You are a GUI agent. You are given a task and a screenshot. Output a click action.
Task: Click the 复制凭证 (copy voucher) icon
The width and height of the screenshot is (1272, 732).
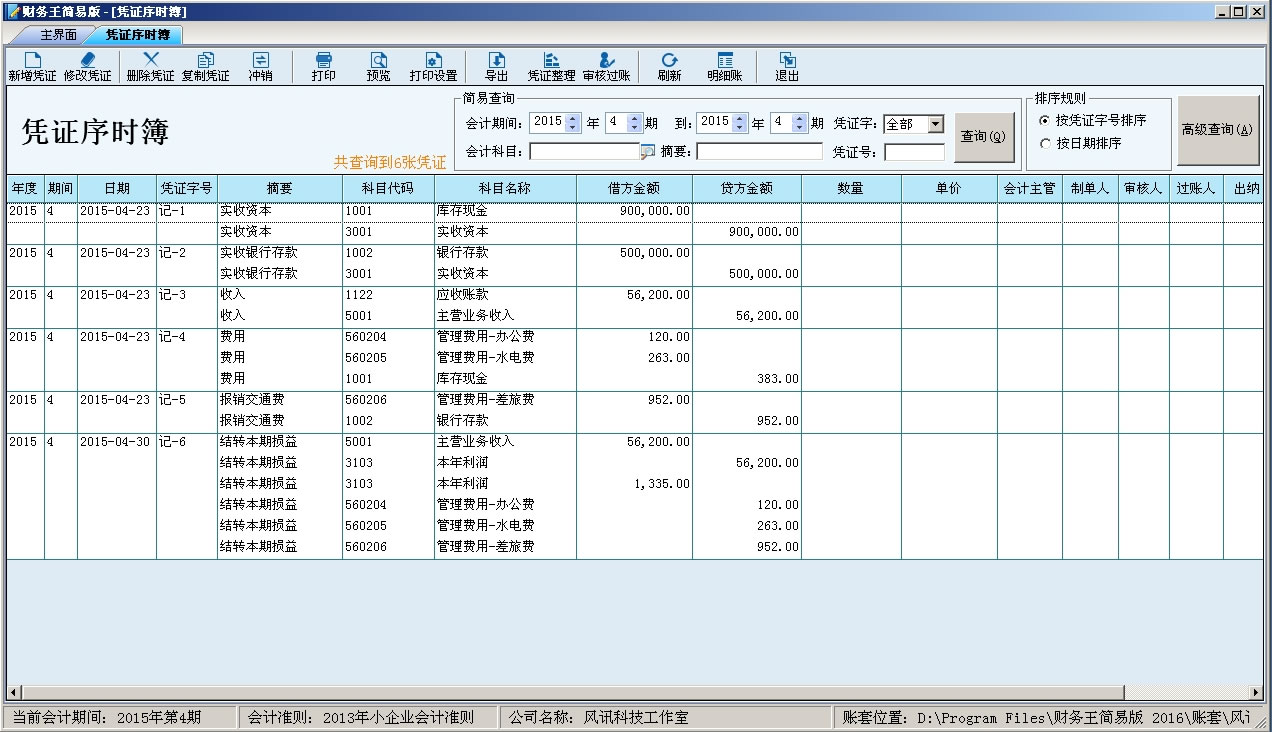point(205,67)
